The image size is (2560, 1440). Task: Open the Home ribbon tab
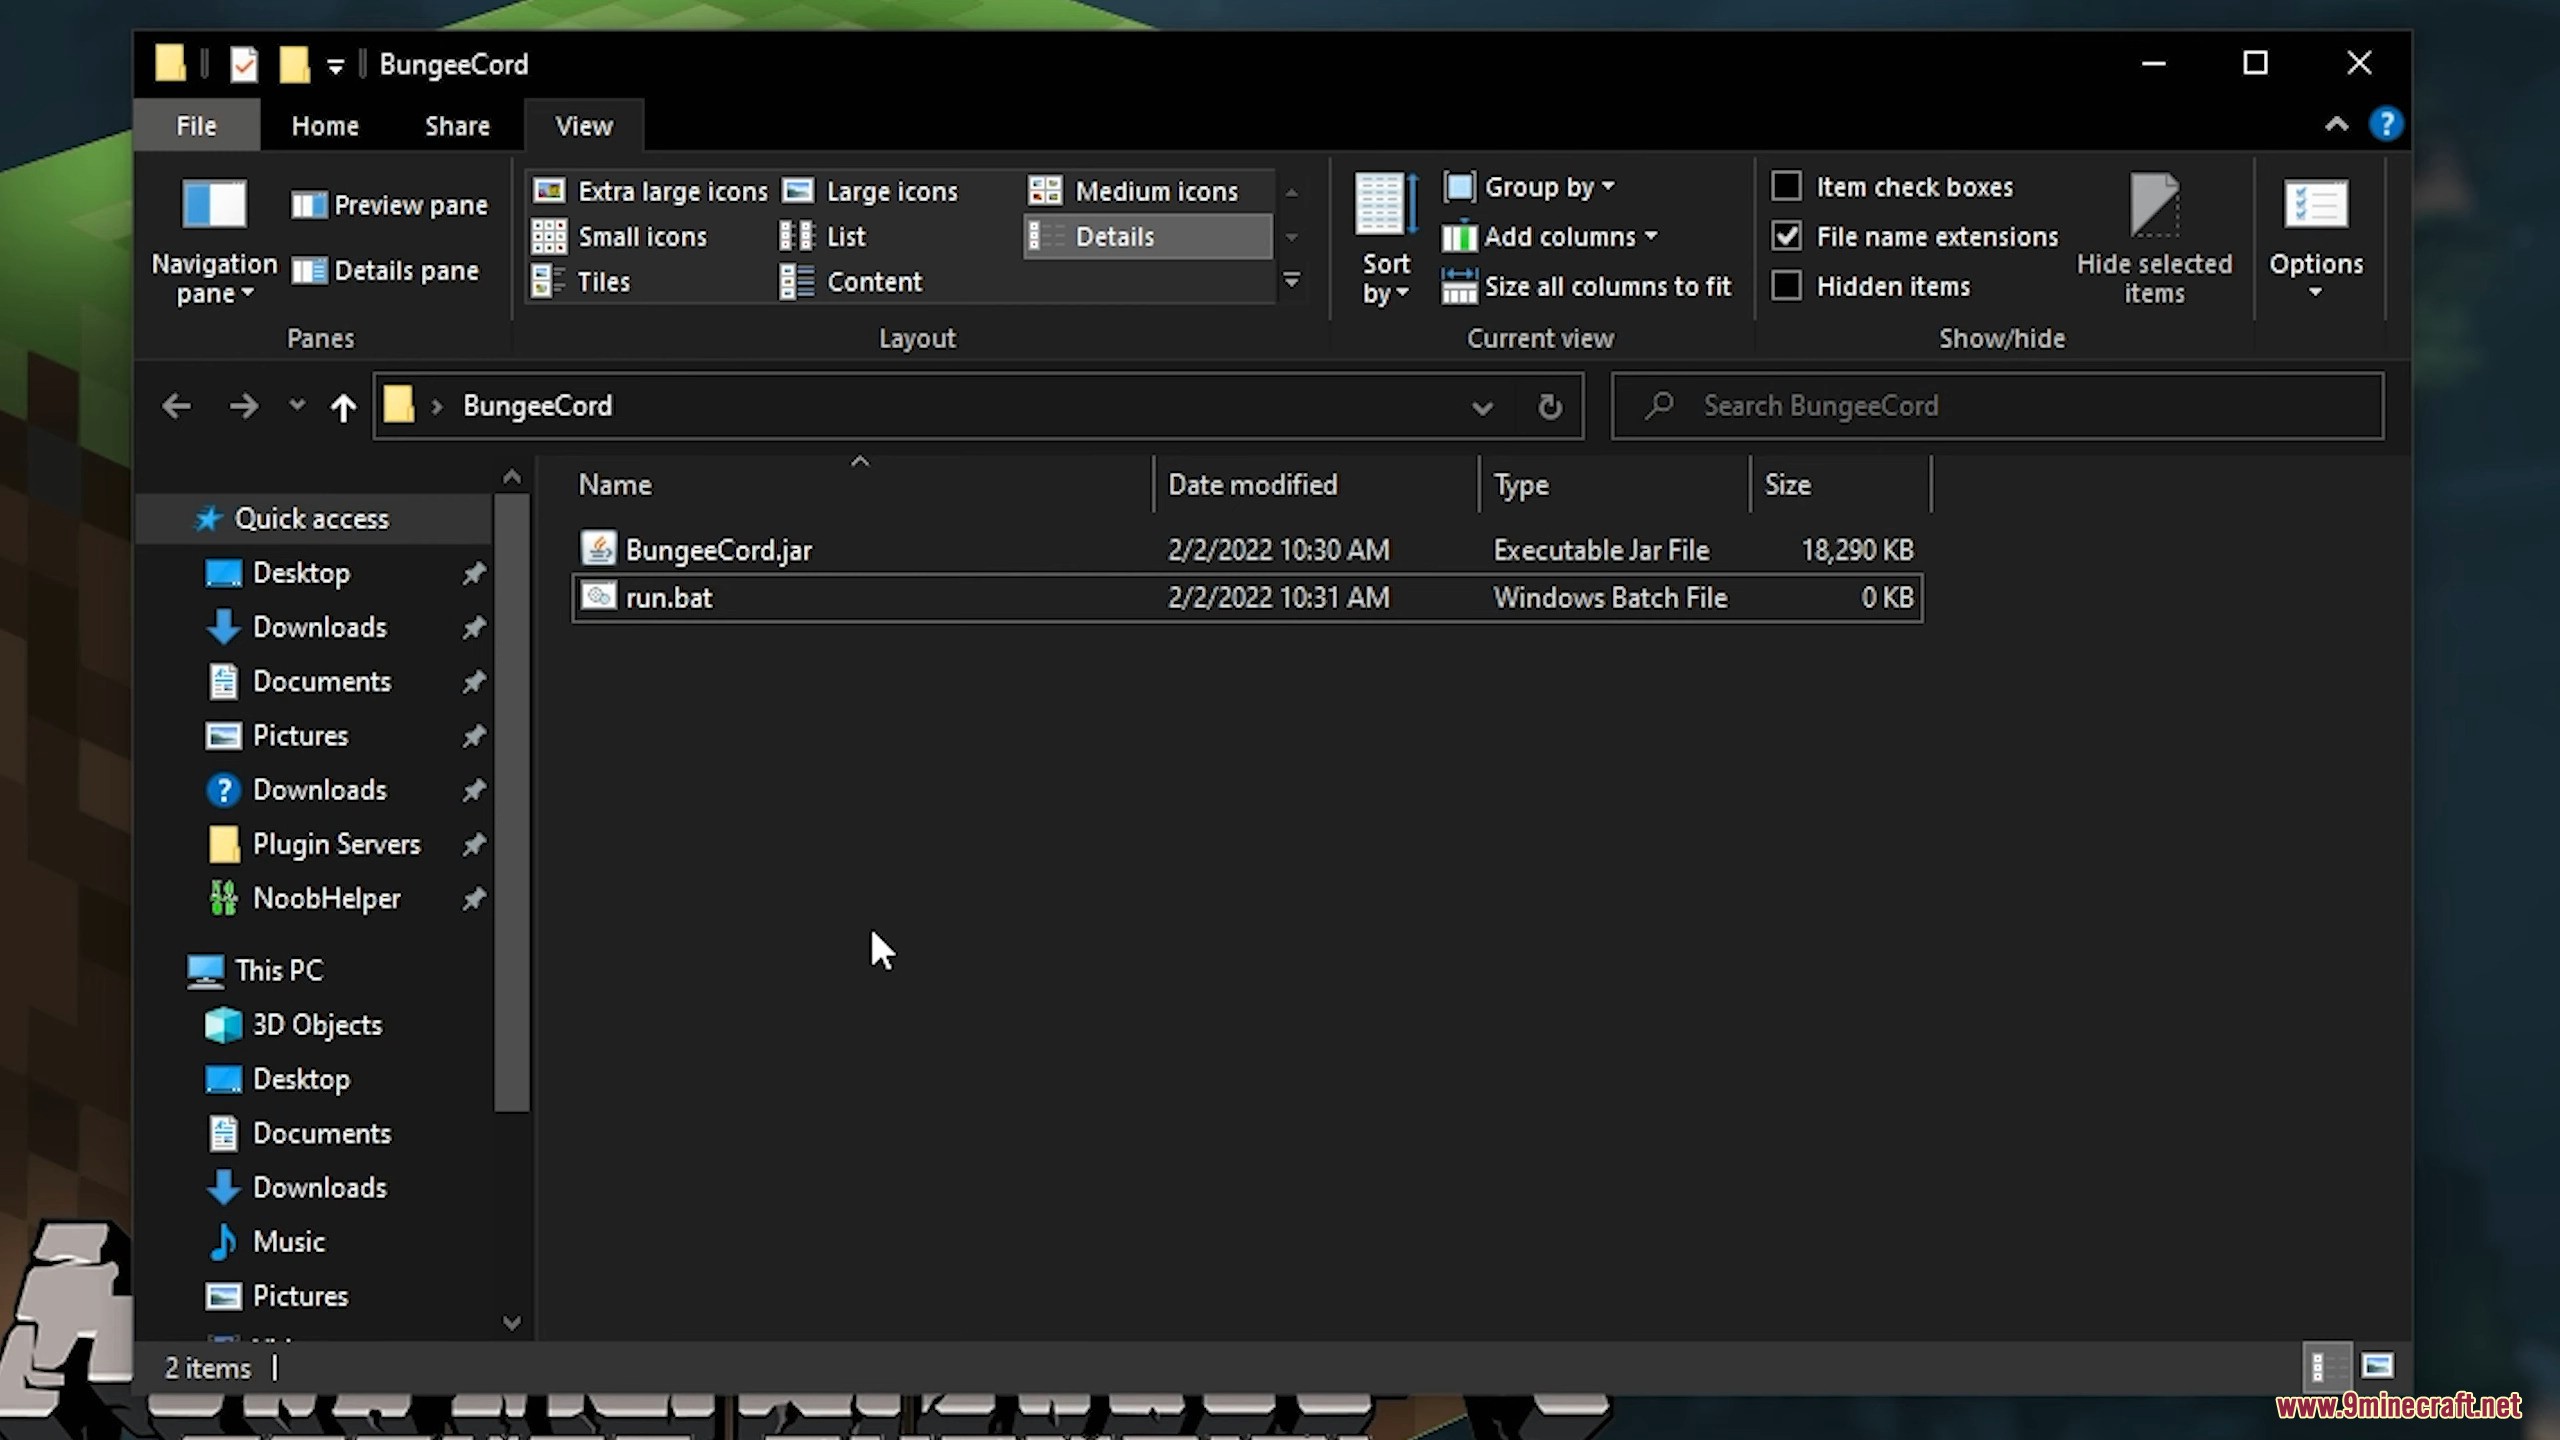(x=325, y=125)
